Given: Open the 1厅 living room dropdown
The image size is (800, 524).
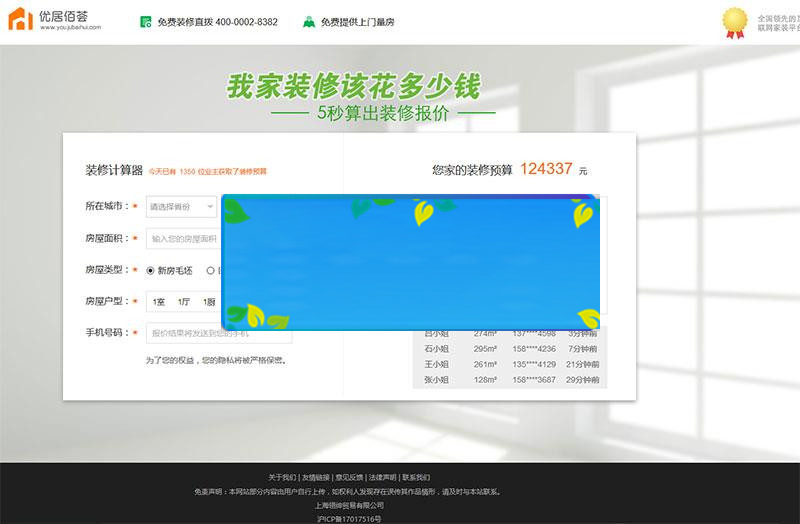Looking at the screenshot, I should (x=184, y=302).
